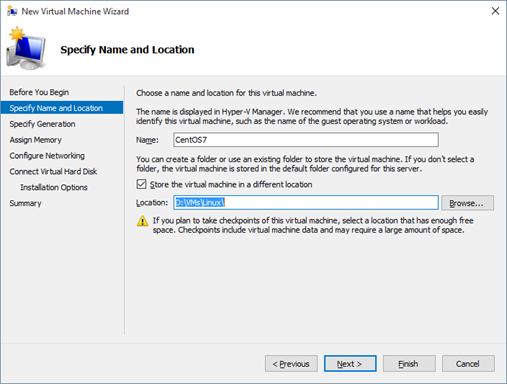Cancel the wizard

(468, 364)
